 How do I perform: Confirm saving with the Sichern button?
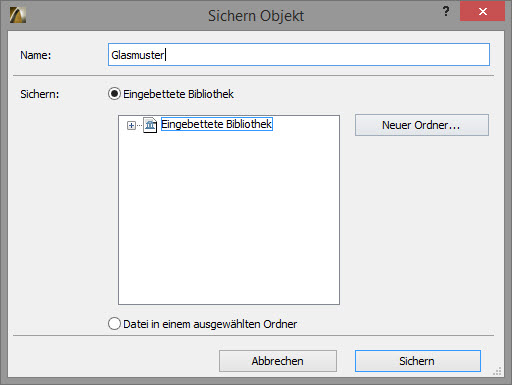coord(418,361)
